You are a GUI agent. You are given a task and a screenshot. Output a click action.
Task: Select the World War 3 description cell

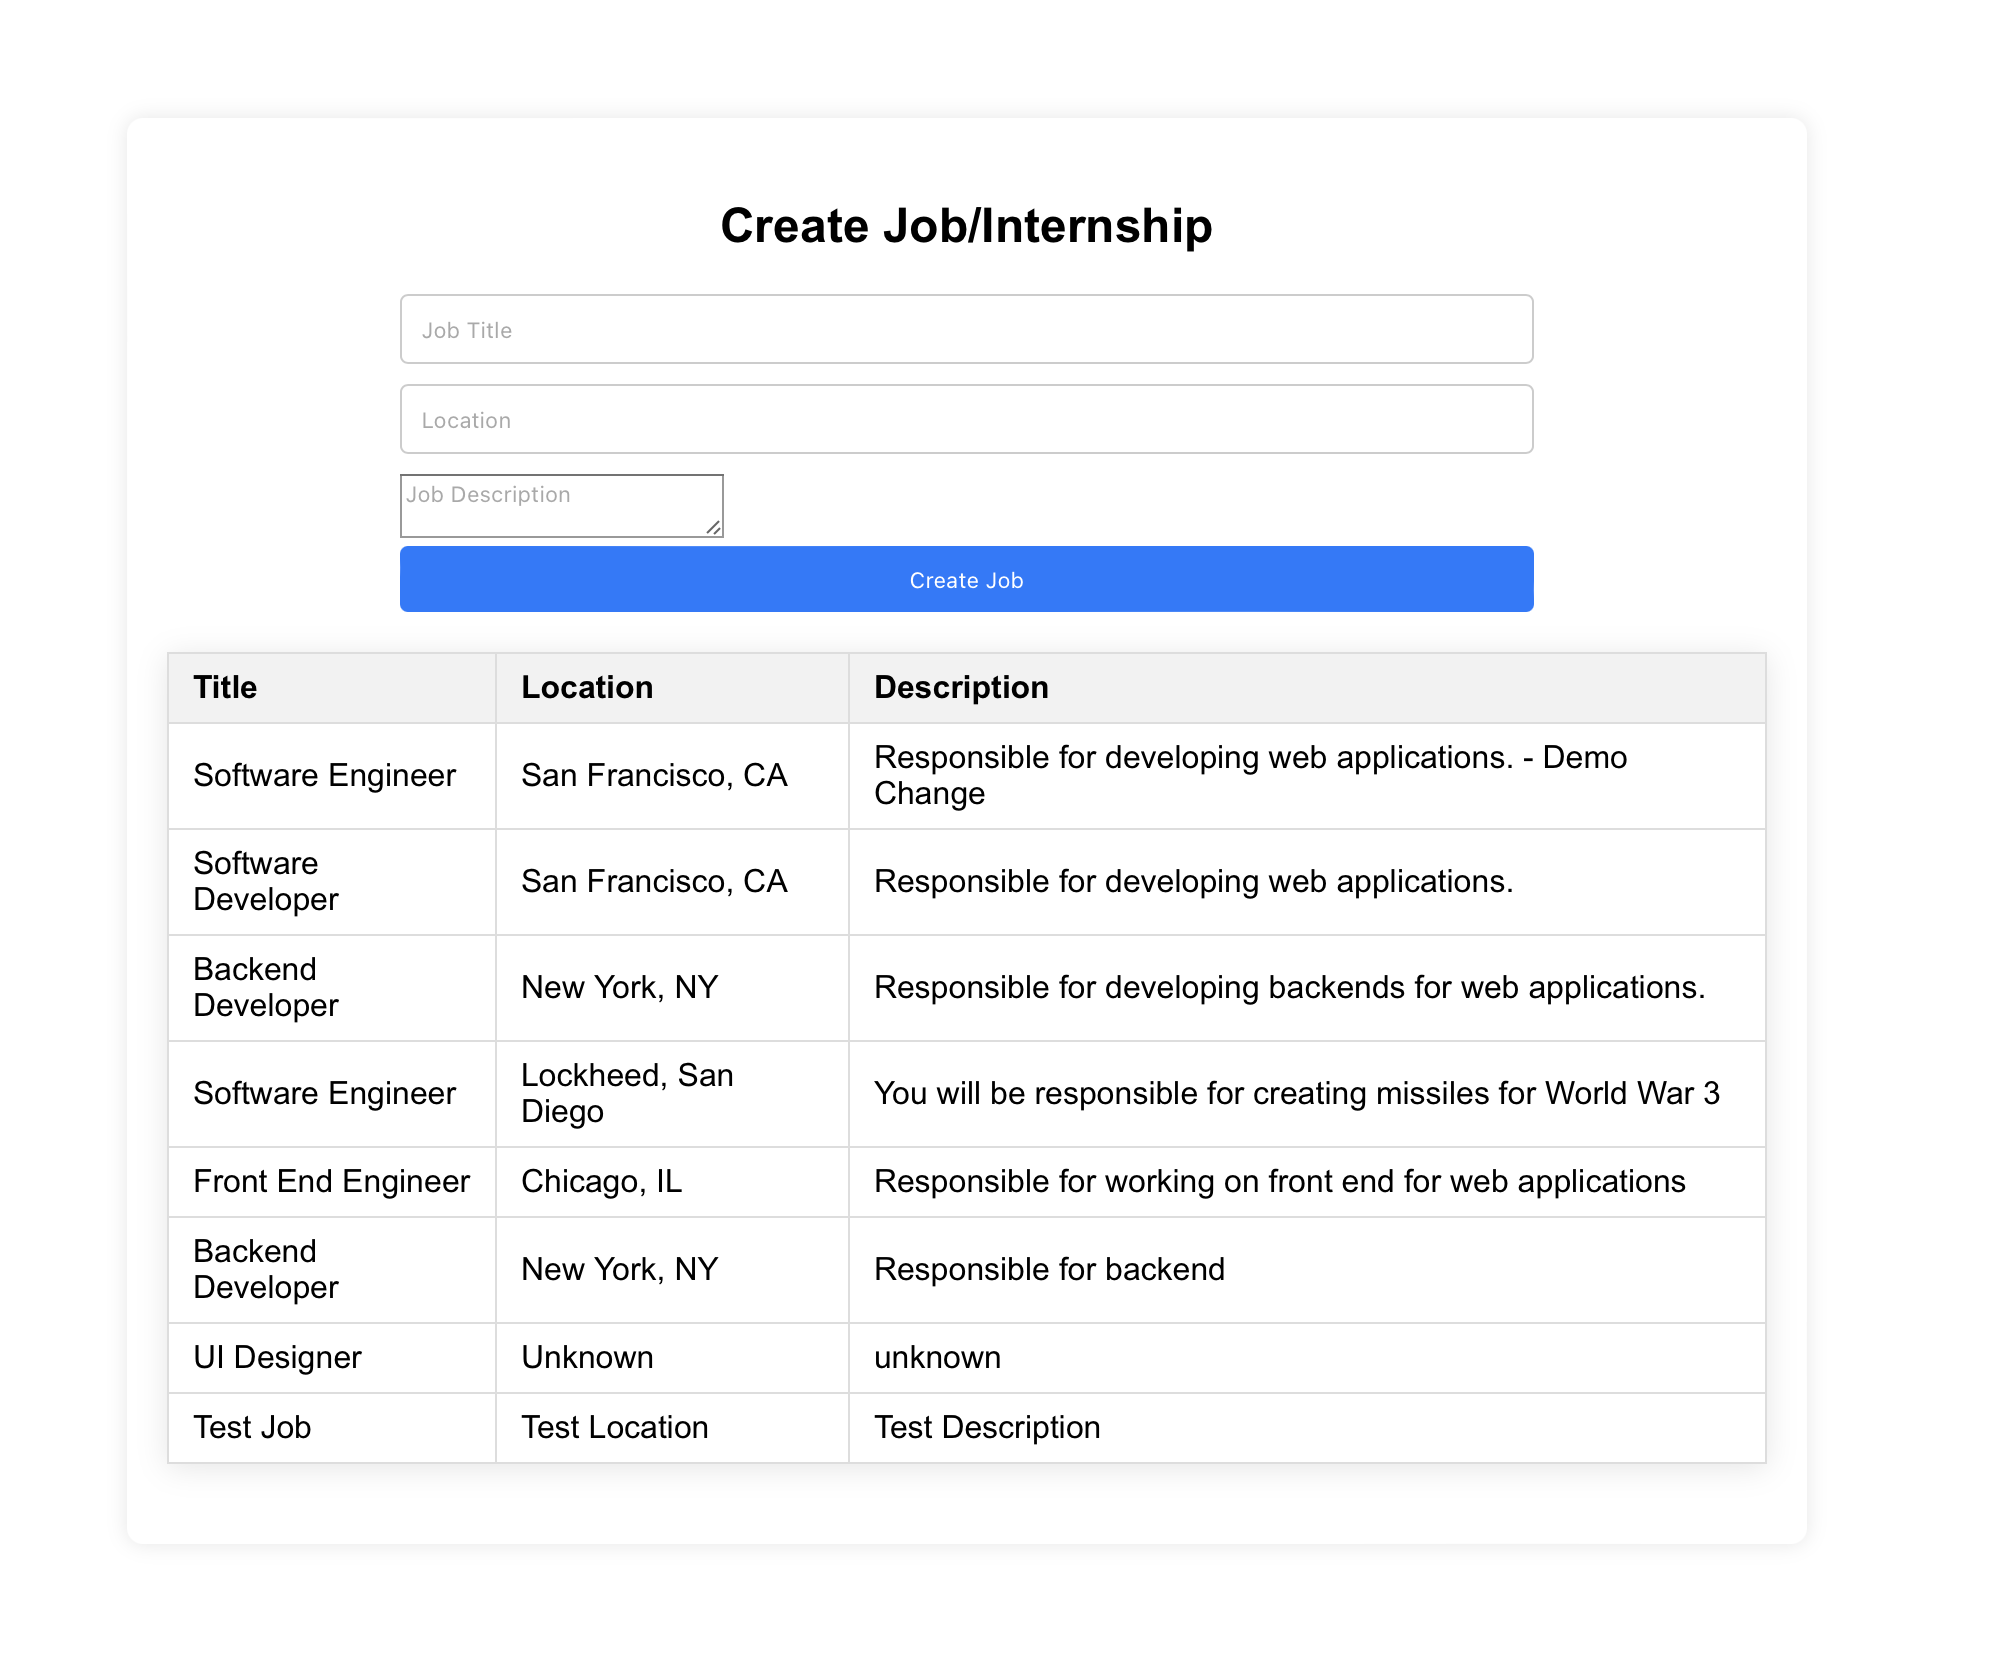click(1307, 1094)
